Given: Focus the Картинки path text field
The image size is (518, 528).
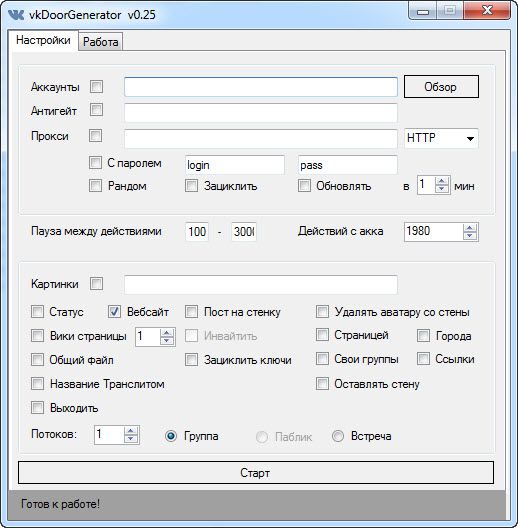Looking at the screenshot, I should [261, 285].
